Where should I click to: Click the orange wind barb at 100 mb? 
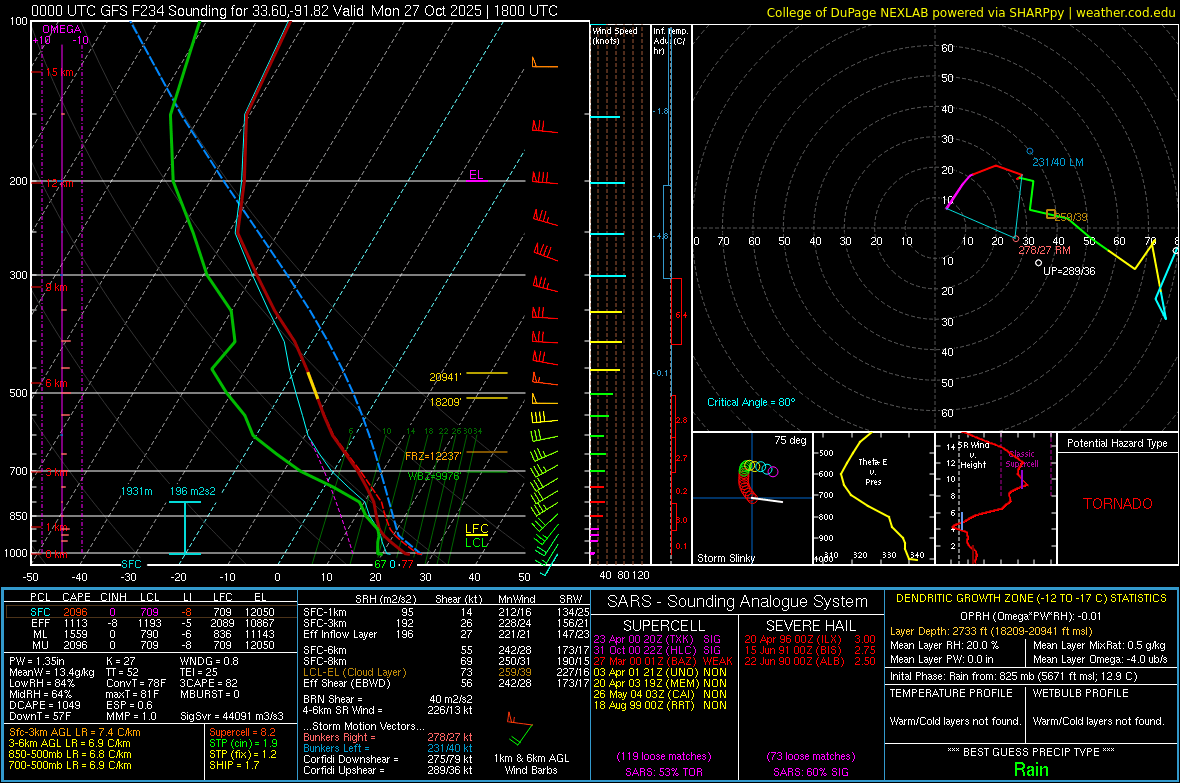click(544, 62)
